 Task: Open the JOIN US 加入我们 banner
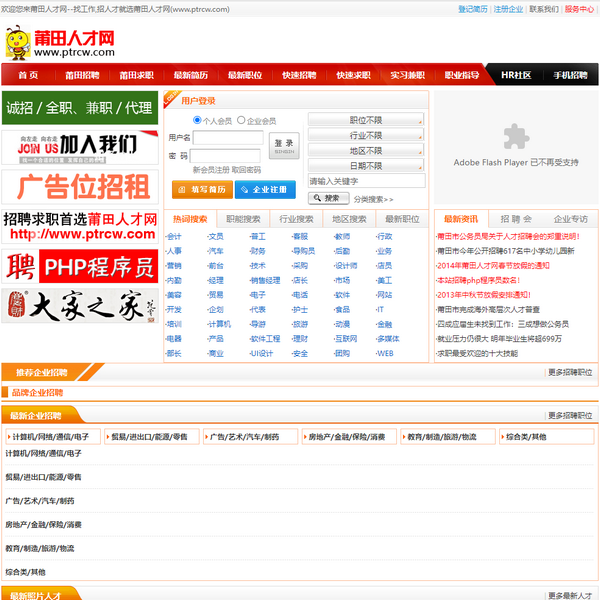79,146
